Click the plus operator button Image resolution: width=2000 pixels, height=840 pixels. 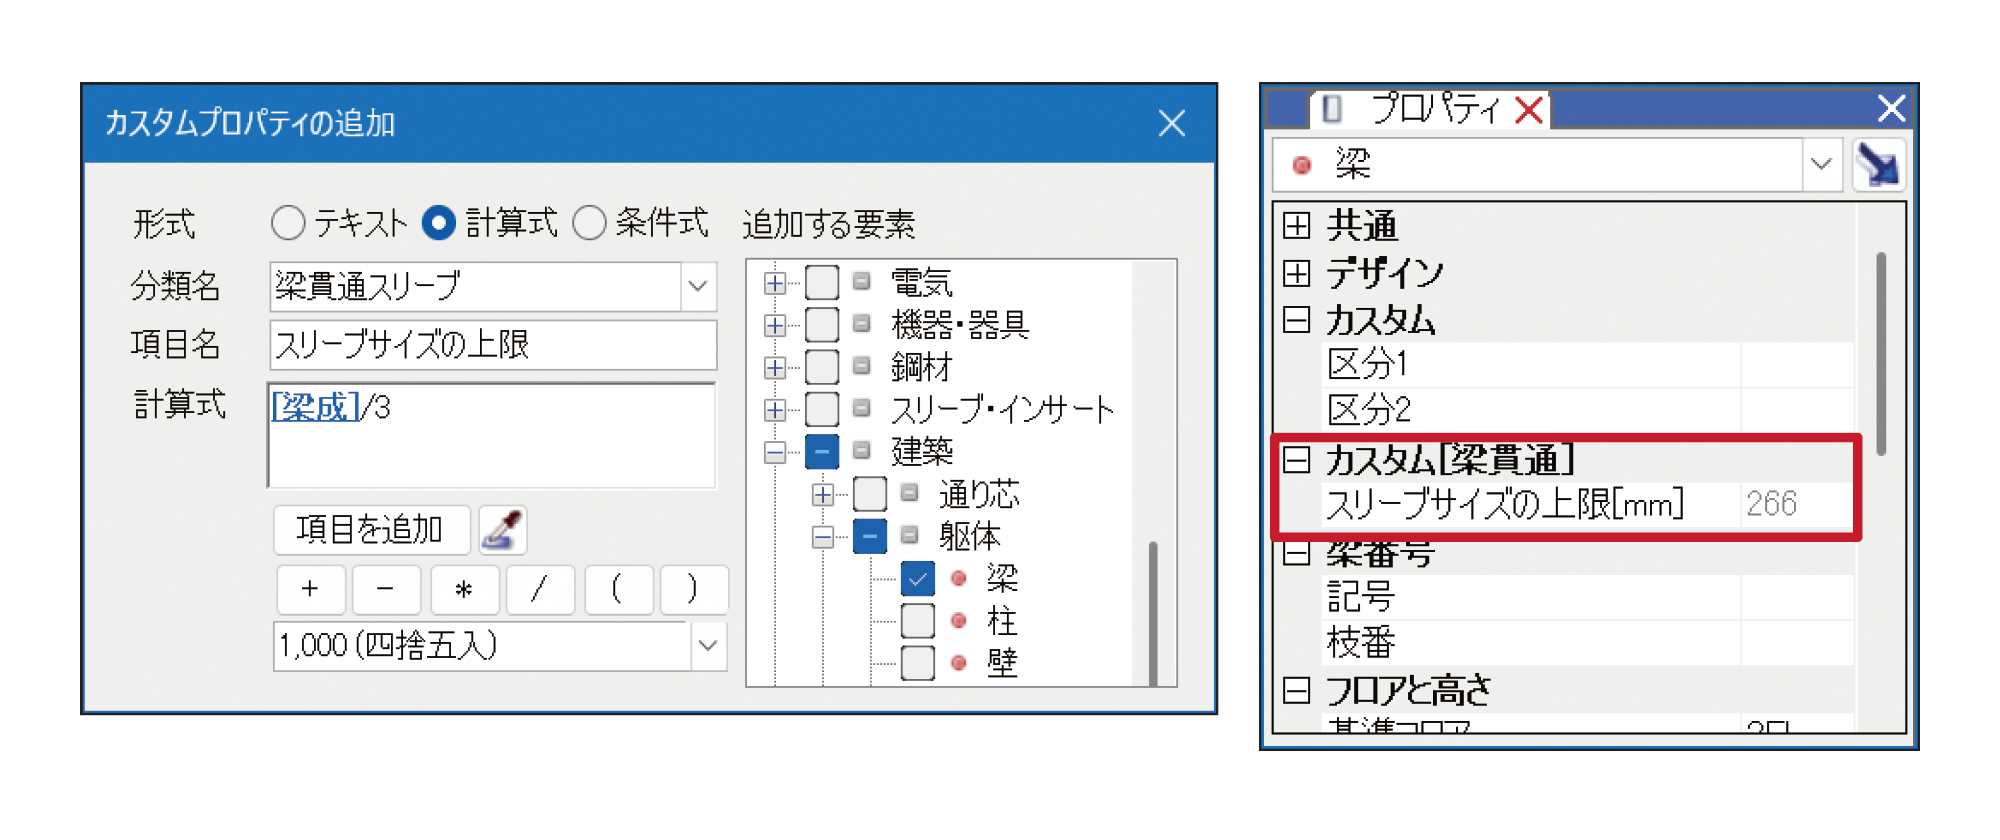(311, 589)
